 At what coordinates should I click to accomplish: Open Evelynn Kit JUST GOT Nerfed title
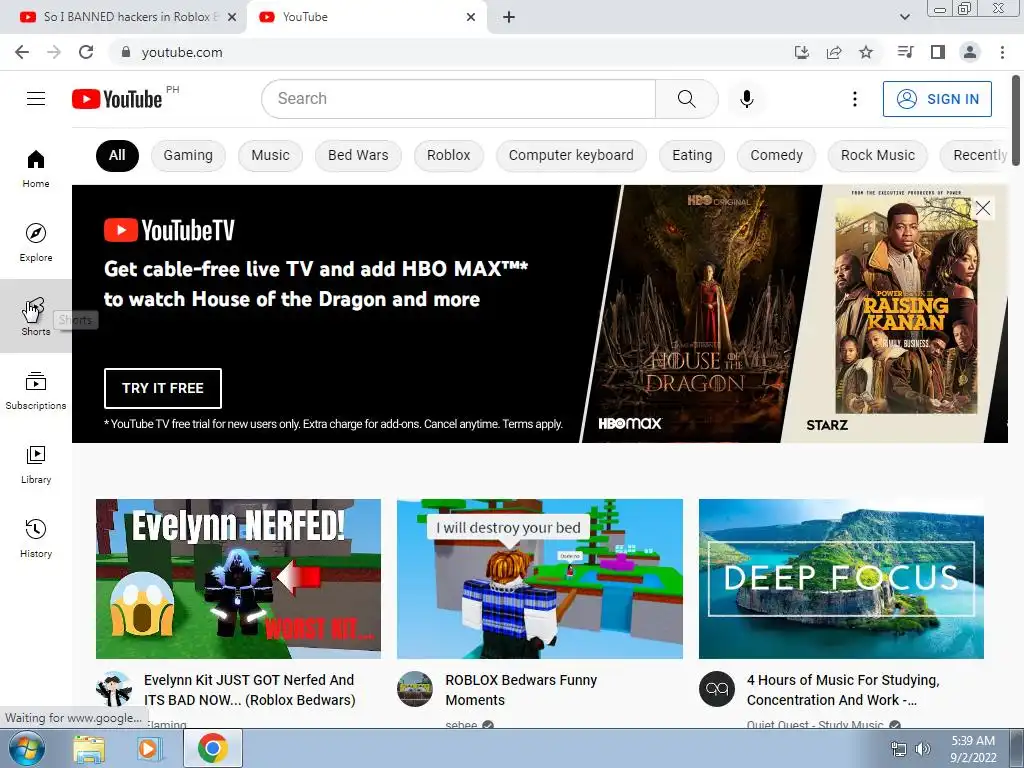click(x=249, y=690)
